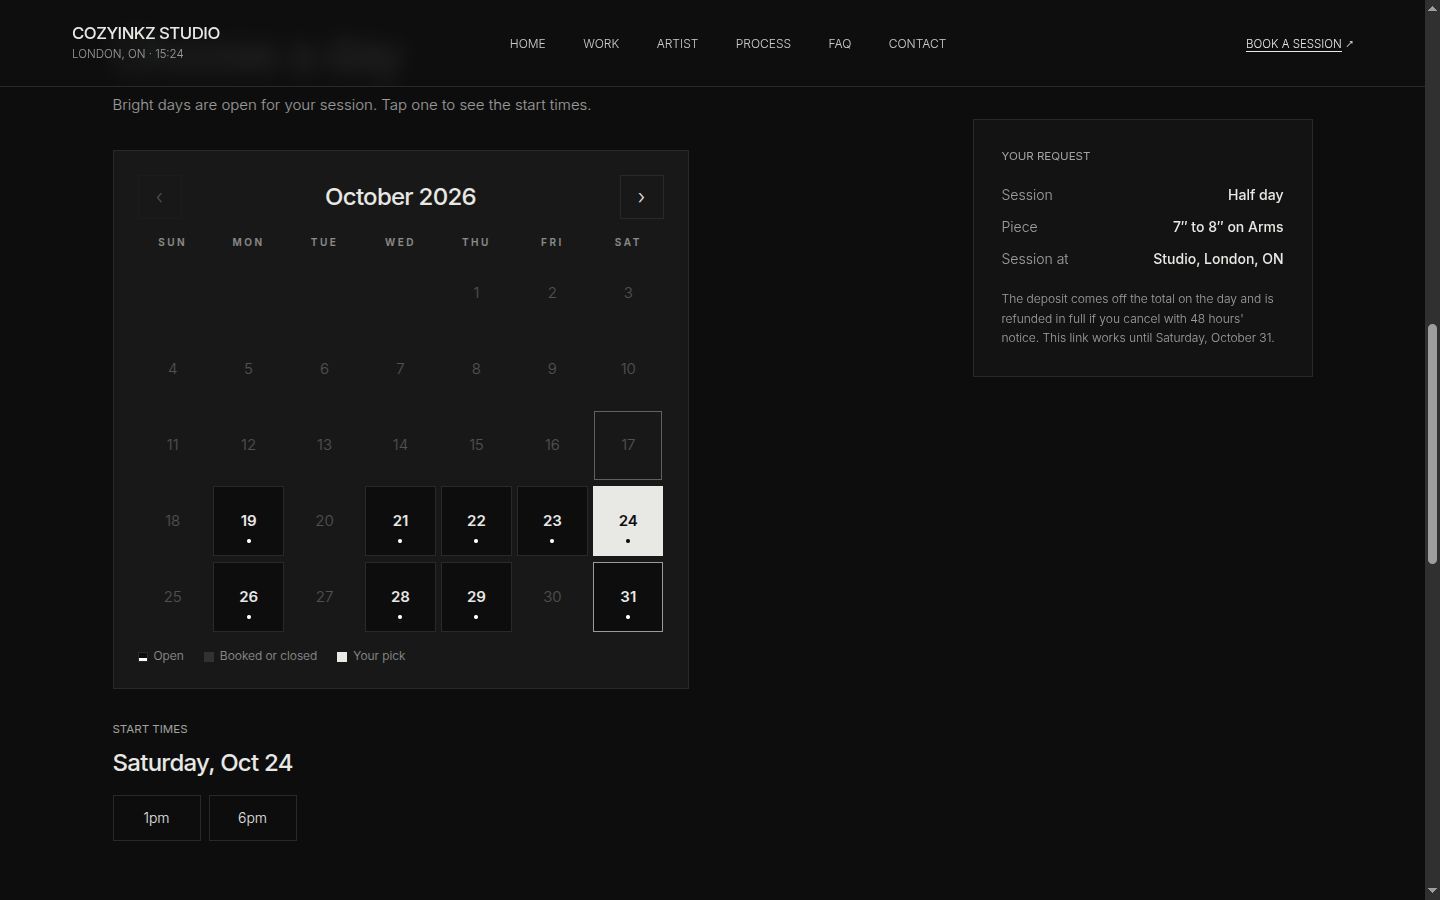
Task: Click the closed date October 27
Action: pyautogui.click(x=324, y=597)
